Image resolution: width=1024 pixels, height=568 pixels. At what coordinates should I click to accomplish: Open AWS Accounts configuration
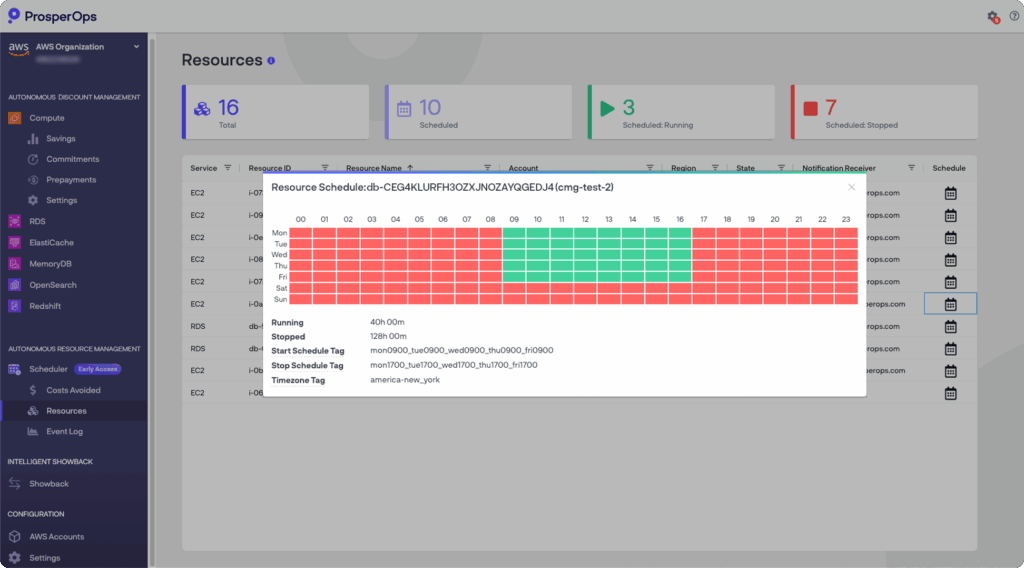56,537
